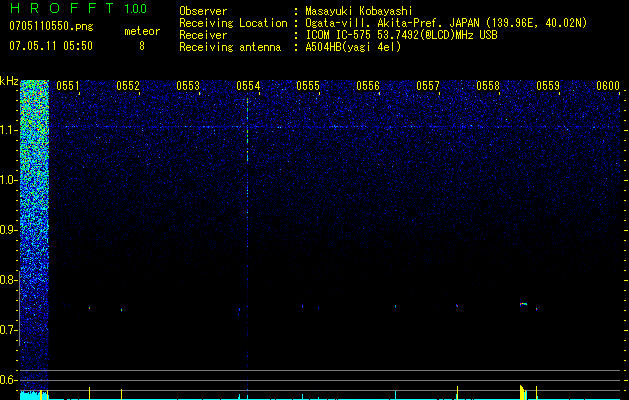The image size is (629, 400).
Task: Click the 0559 time marker
Action: click(x=548, y=85)
